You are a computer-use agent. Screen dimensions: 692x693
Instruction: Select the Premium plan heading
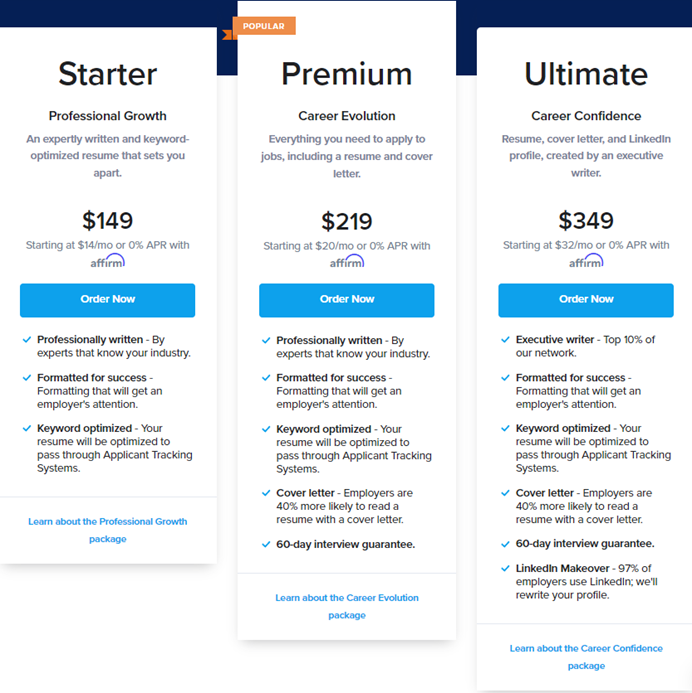tap(347, 74)
